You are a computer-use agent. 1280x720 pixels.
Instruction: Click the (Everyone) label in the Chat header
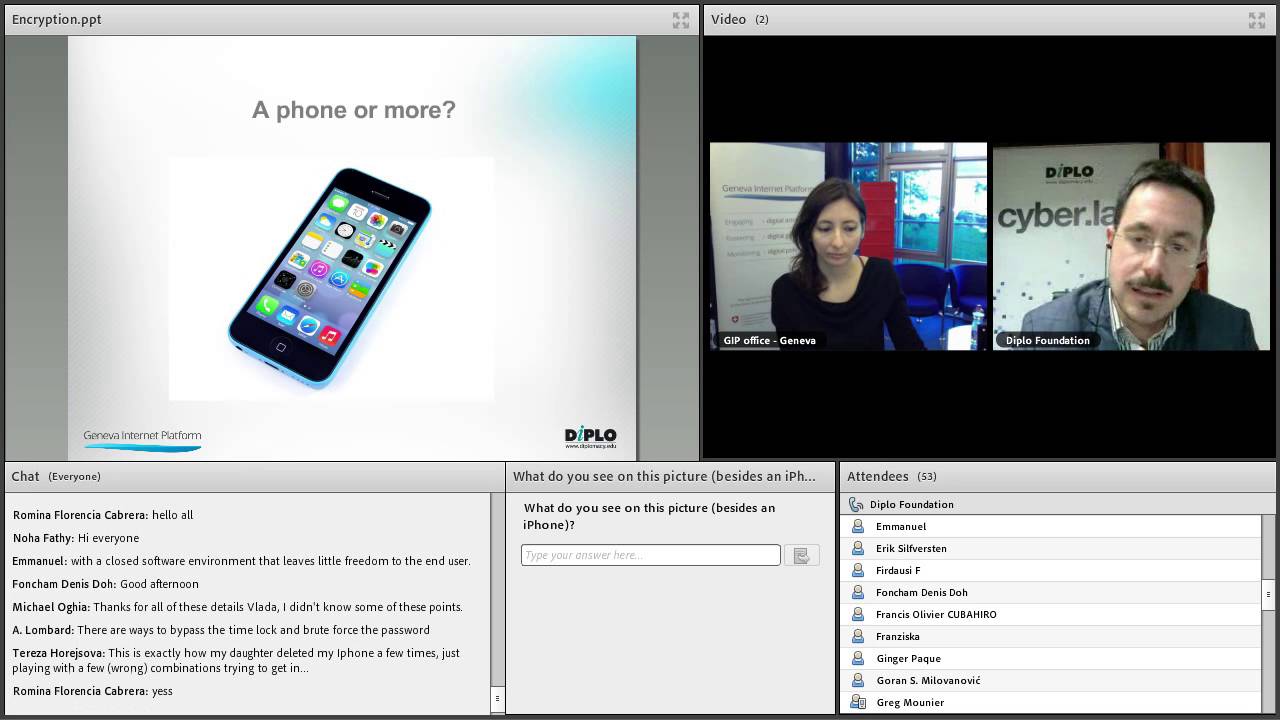74,477
